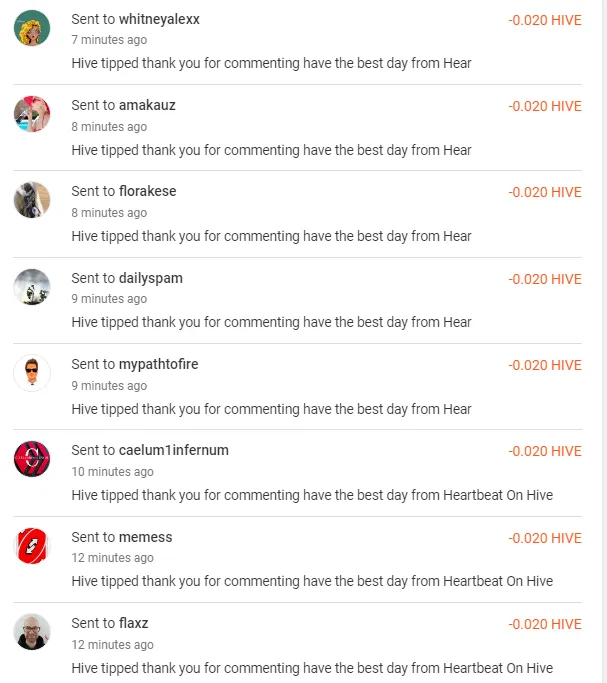This screenshot has width=607, height=683.
Task: Select the memo text sent to flaxz
Action: coord(311,667)
